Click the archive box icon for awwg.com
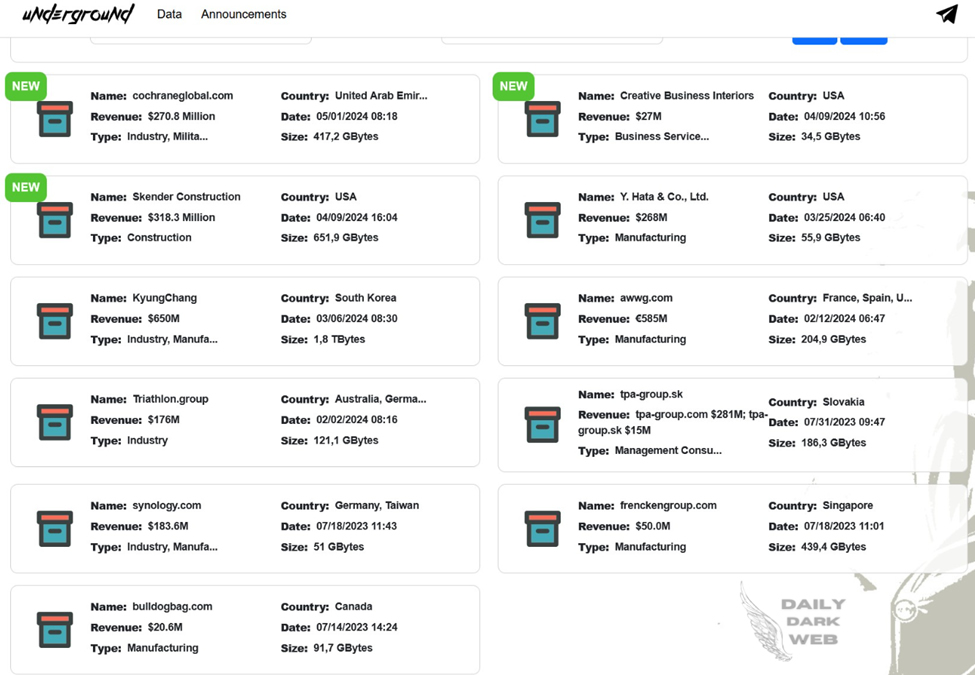This screenshot has height=675, width=975. [x=542, y=321]
